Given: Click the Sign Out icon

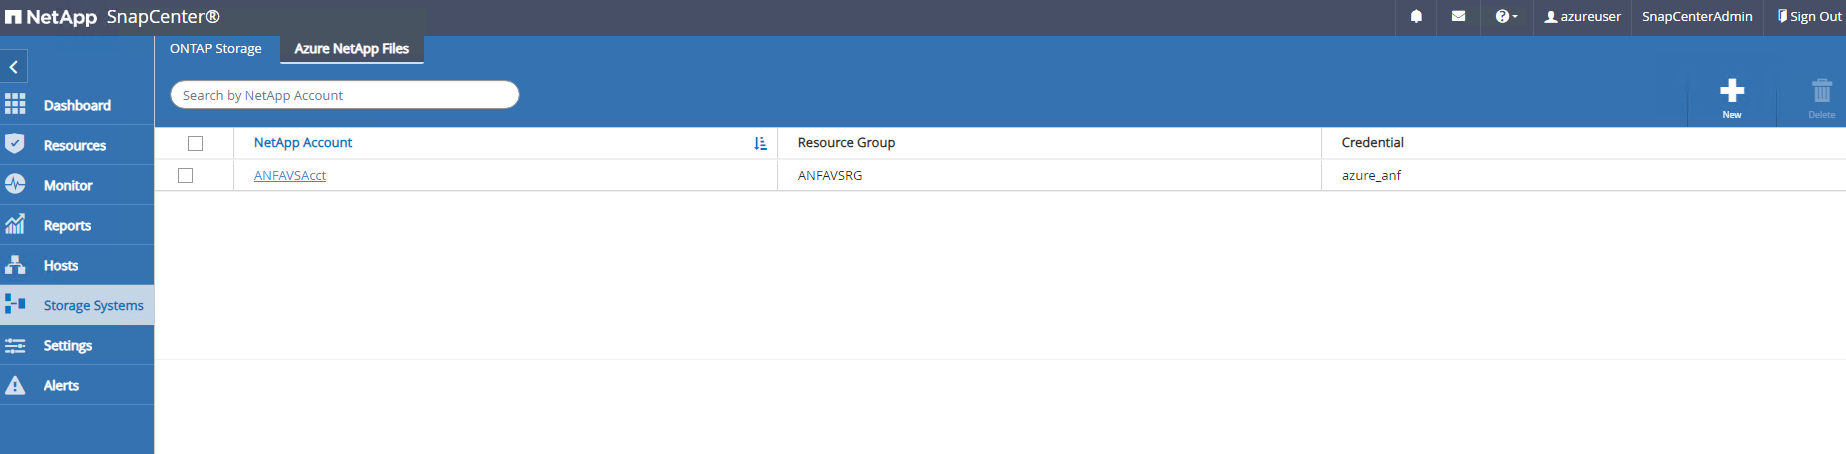Looking at the screenshot, I should pos(1782,16).
